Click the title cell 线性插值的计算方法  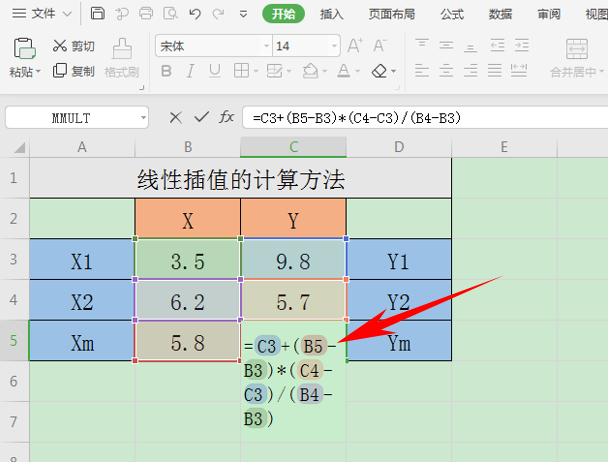click(x=240, y=178)
